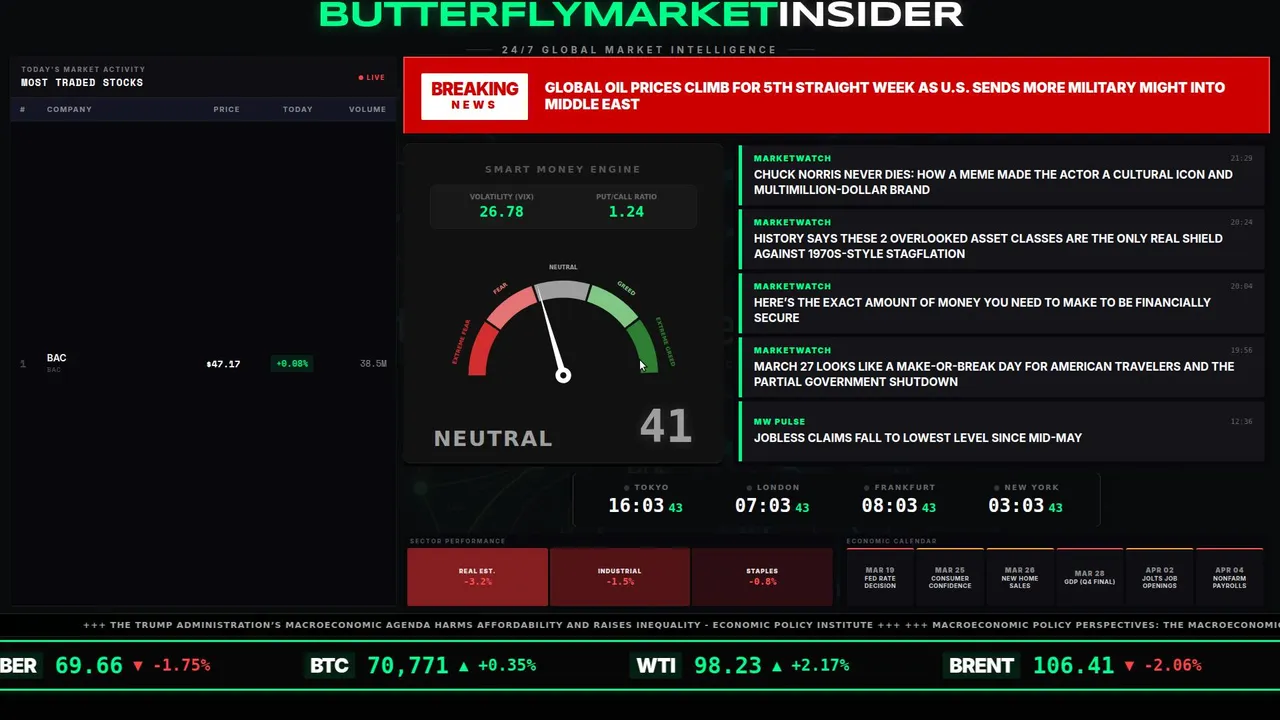This screenshot has height=720, width=1280.
Task: Click the NEUTRAL sentiment label below gauge
Action: pos(493,438)
